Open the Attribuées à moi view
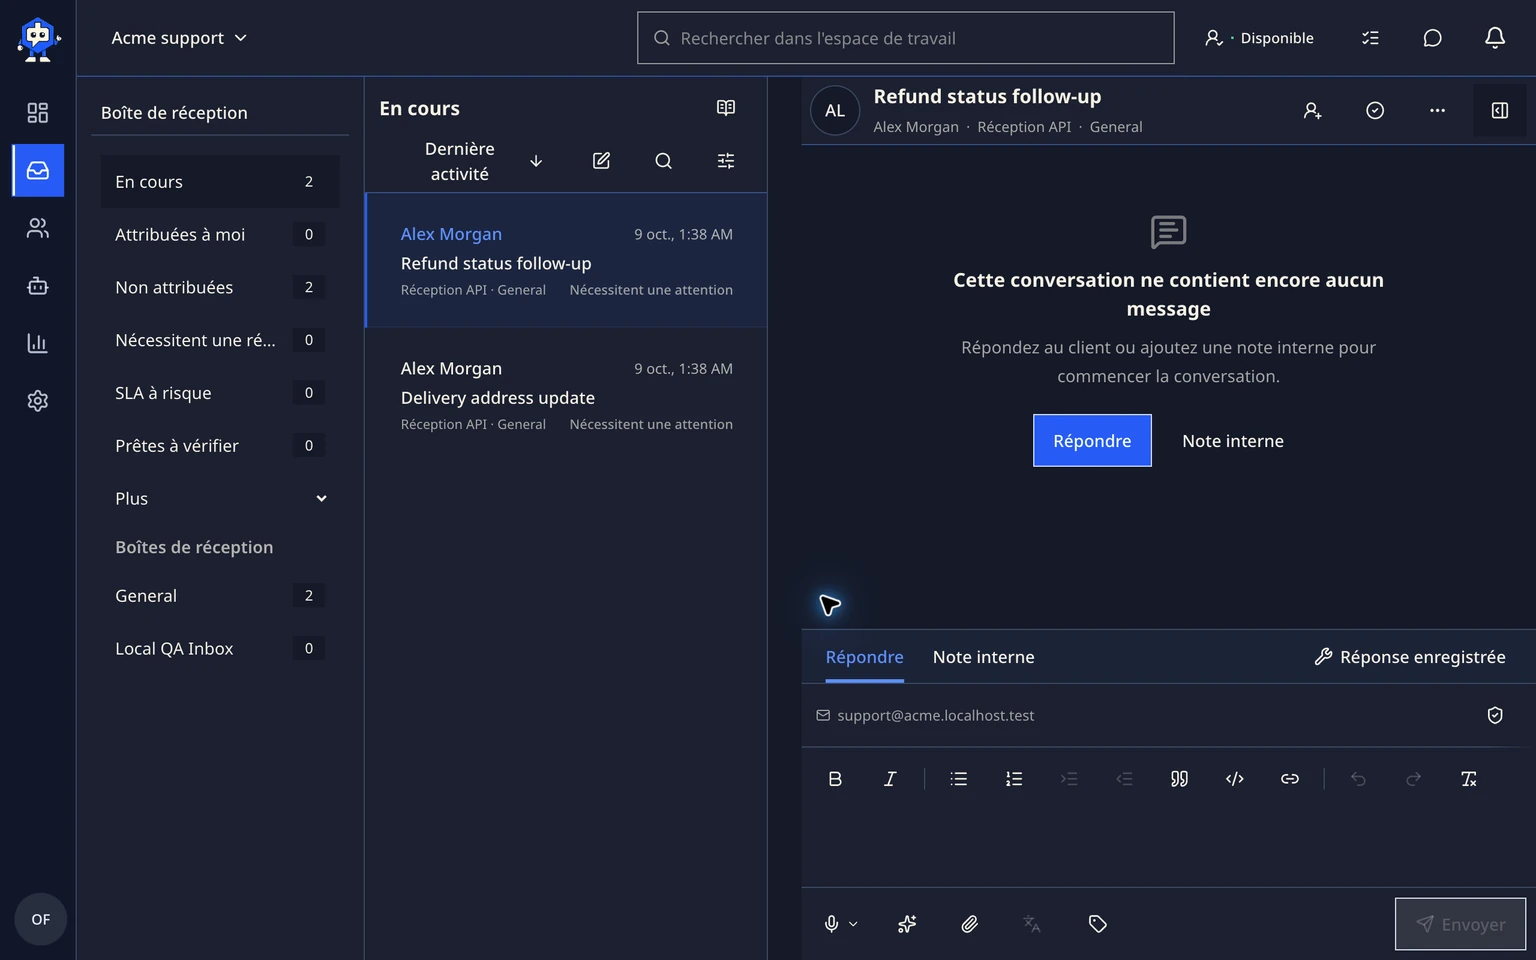Screen dimensions: 1536x960 click(x=220, y=235)
